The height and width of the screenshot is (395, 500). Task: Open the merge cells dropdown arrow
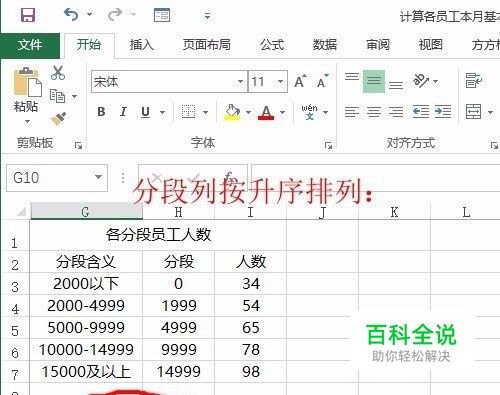(x=490, y=112)
